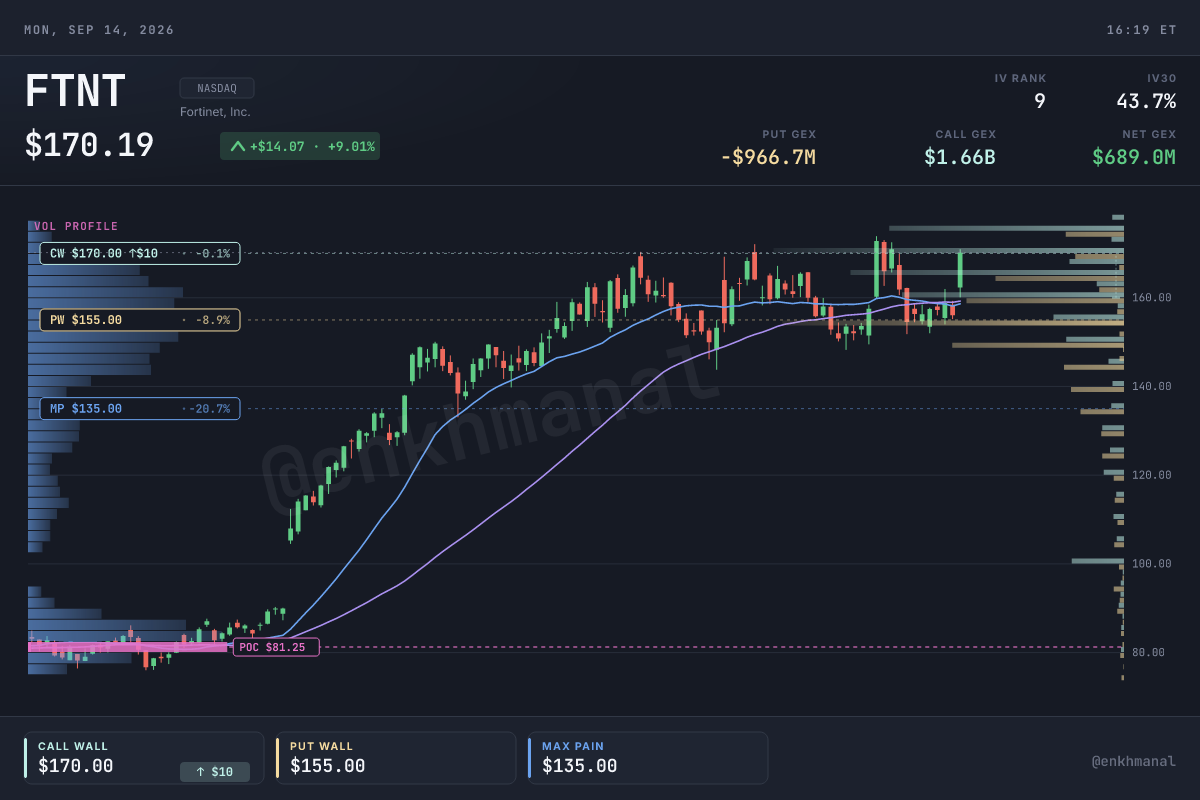Click the MON, SEP 14, 2026 date
The width and height of the screenshot is (1200, 800).
tap(99, 30)
